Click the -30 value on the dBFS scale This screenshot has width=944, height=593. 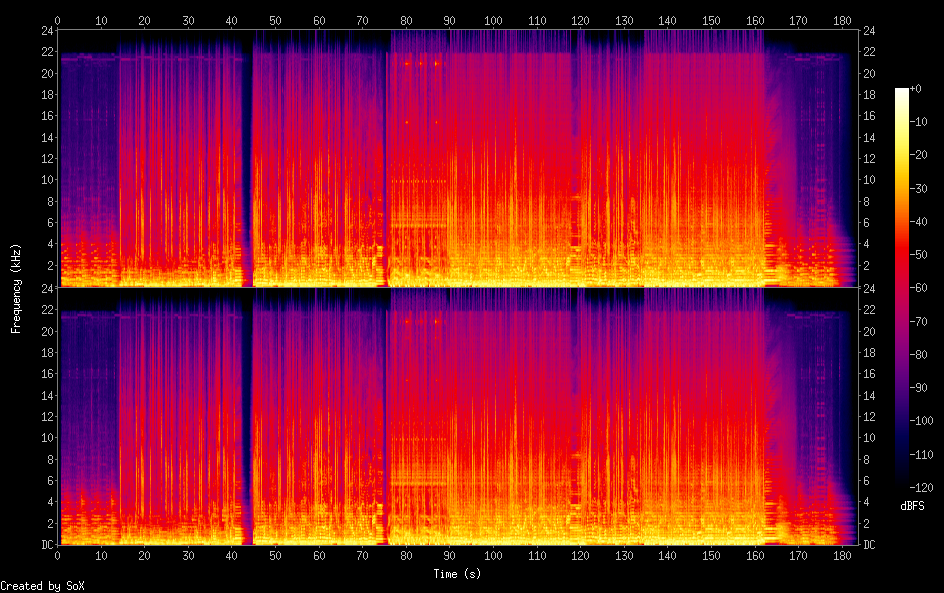918,188
